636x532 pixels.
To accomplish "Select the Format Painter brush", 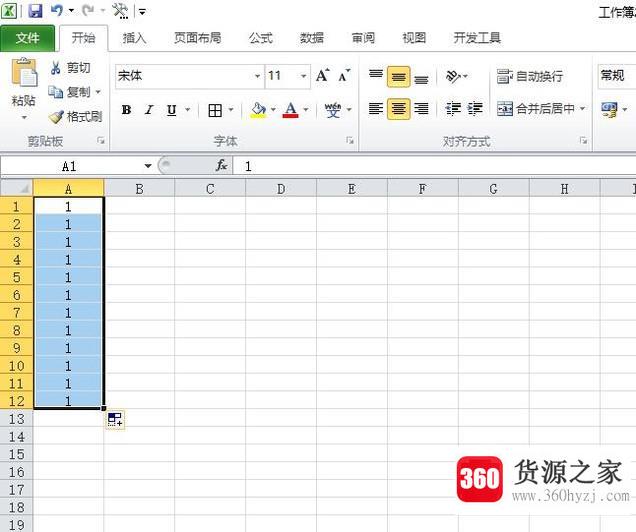I will (75, 117).
